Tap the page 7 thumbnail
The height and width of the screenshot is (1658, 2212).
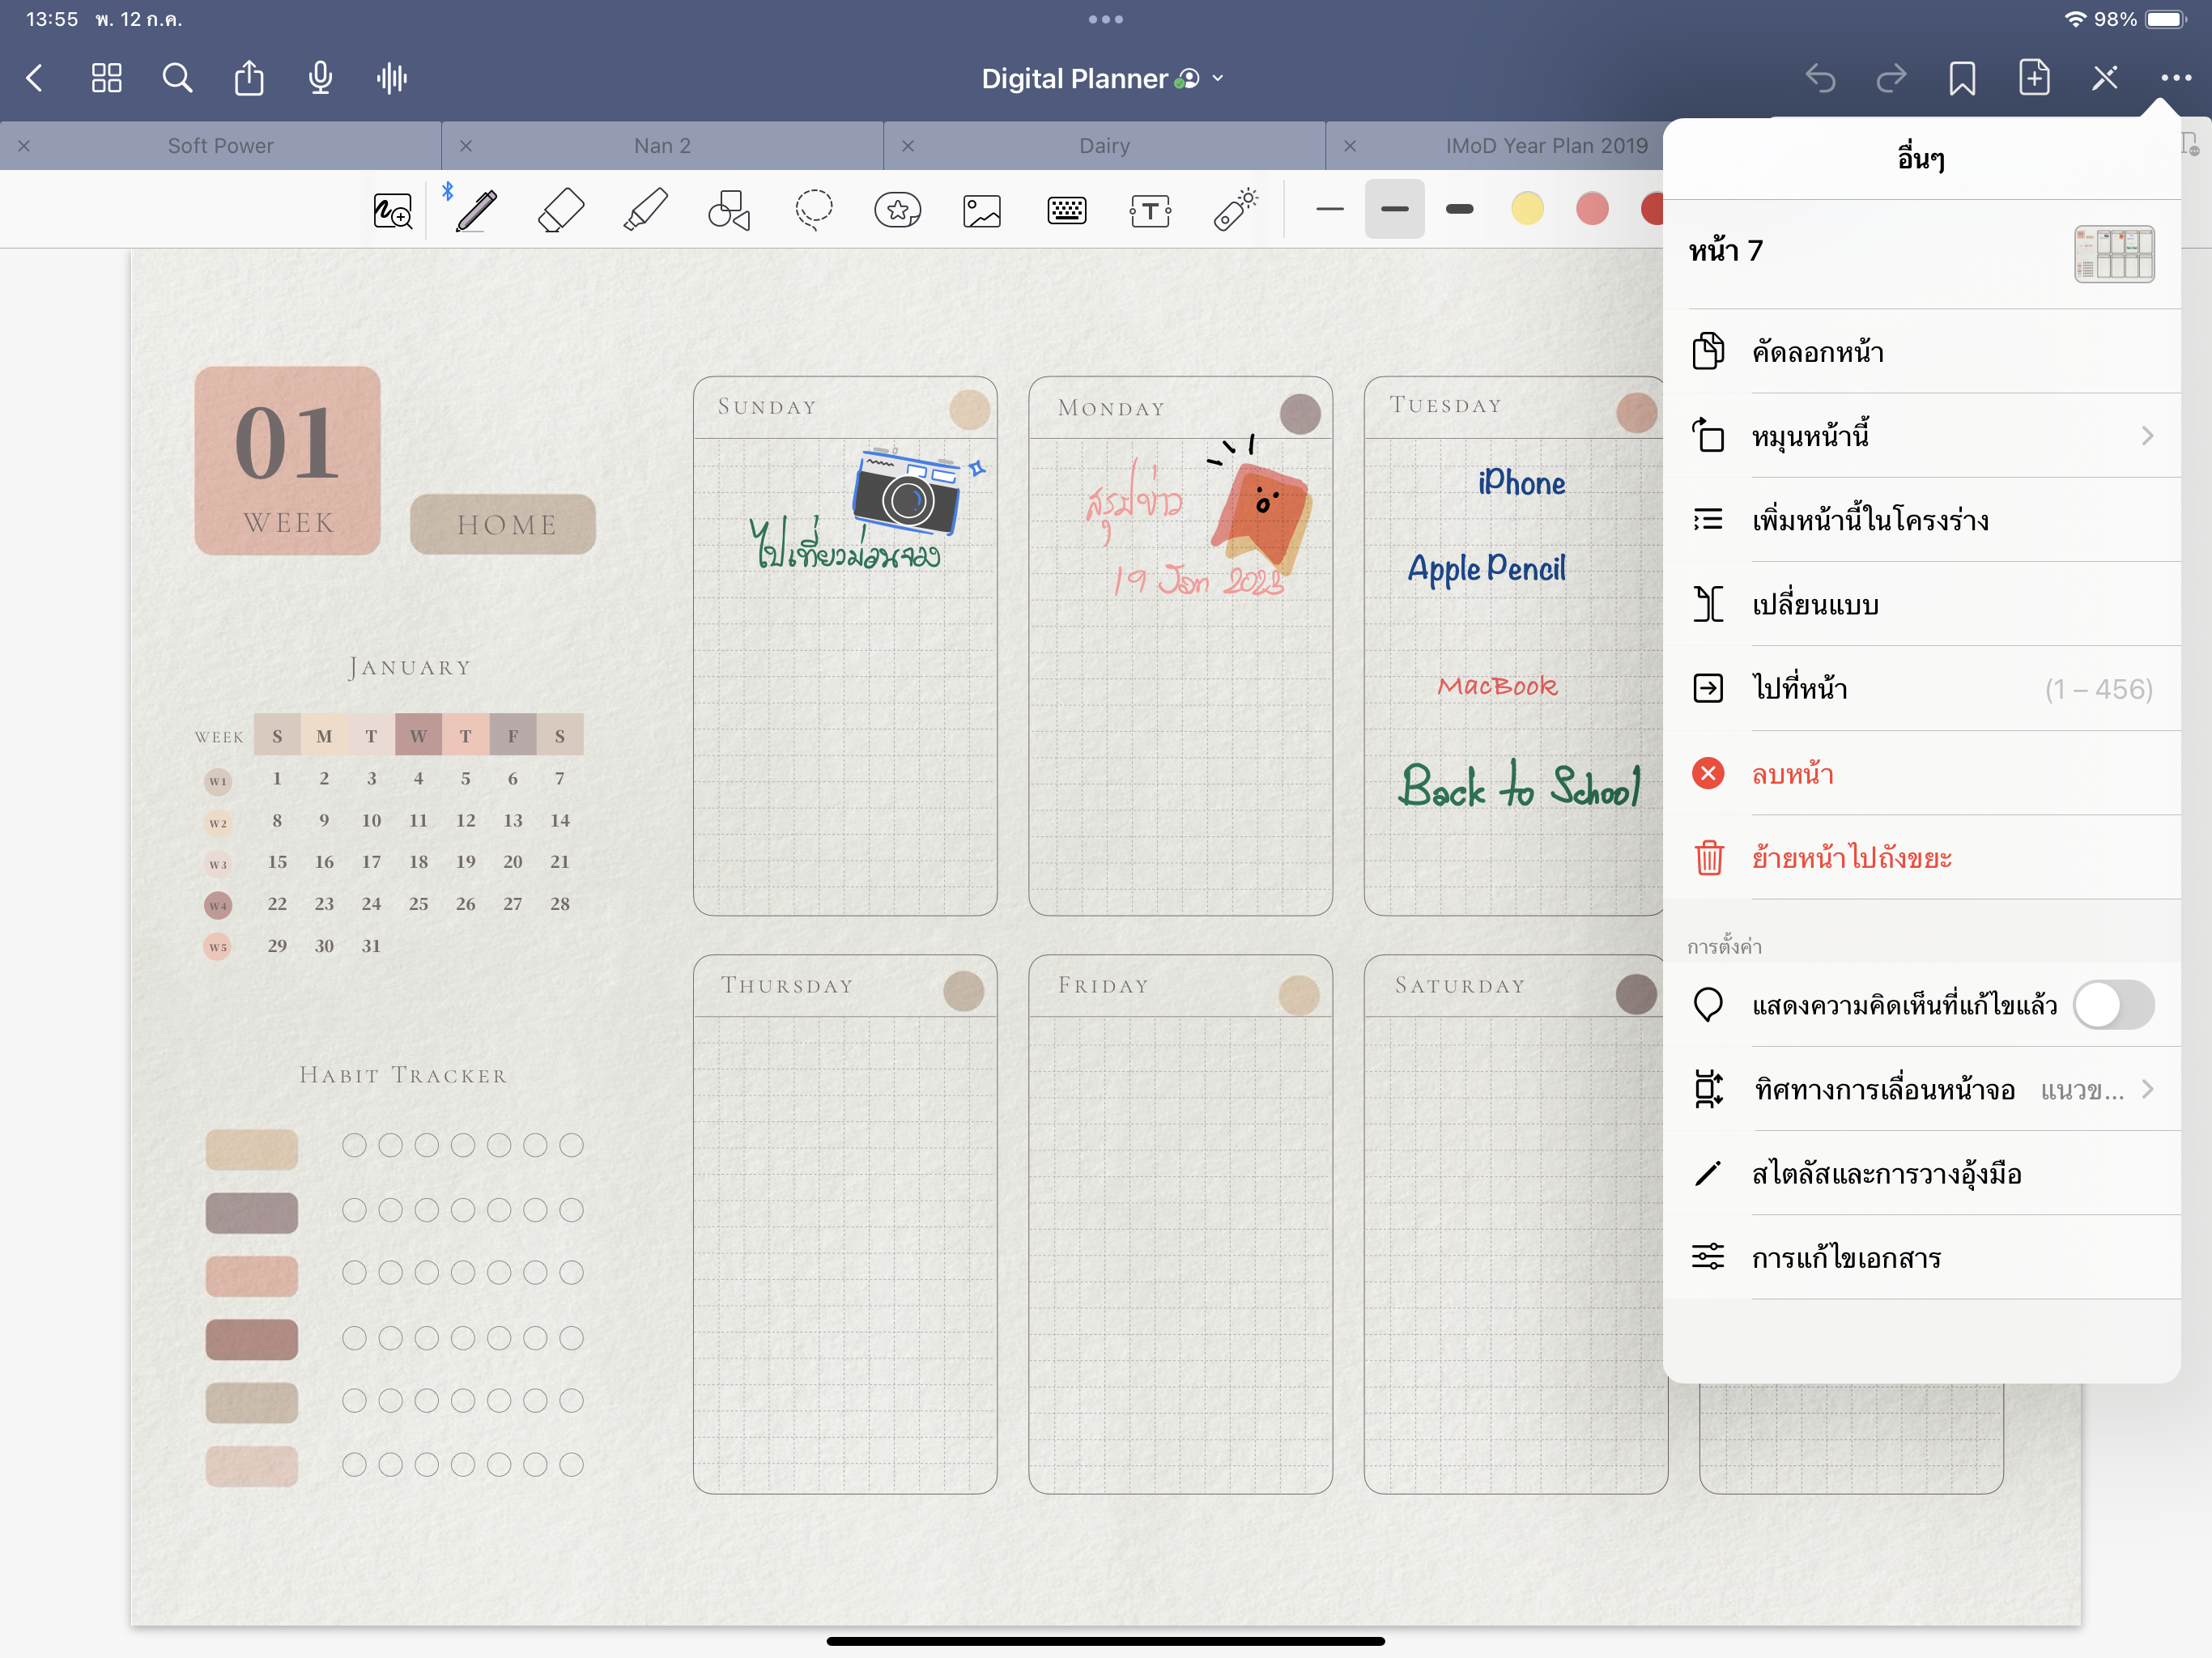pyautogui.click(x=2113, y=253)
